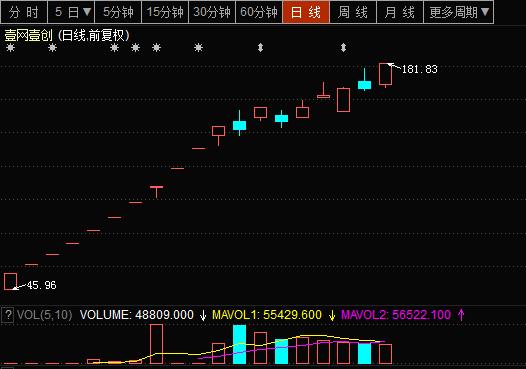
Task: Click the first star info marker
Action: (10, 48)
